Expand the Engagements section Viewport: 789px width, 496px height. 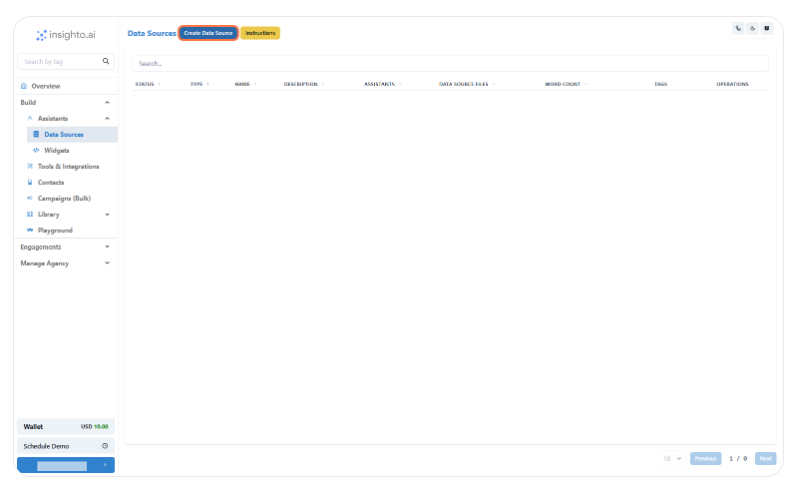pyautogui.click(x=65, y=247)
